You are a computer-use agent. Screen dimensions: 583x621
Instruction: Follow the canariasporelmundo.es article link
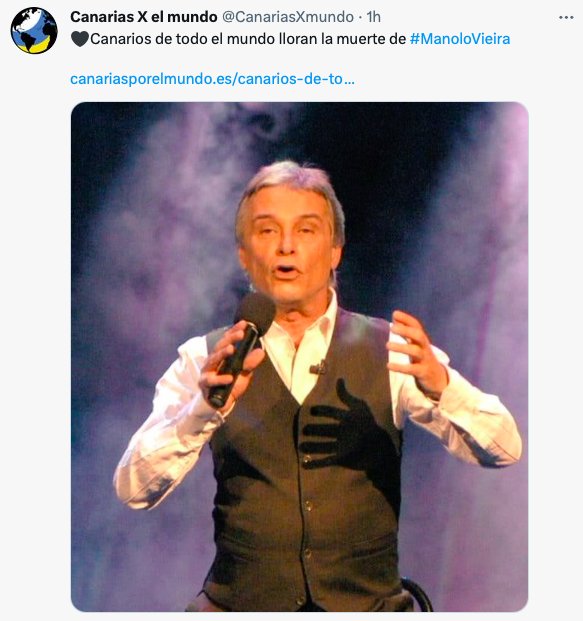pyautogui.click(x=212, y=79)
